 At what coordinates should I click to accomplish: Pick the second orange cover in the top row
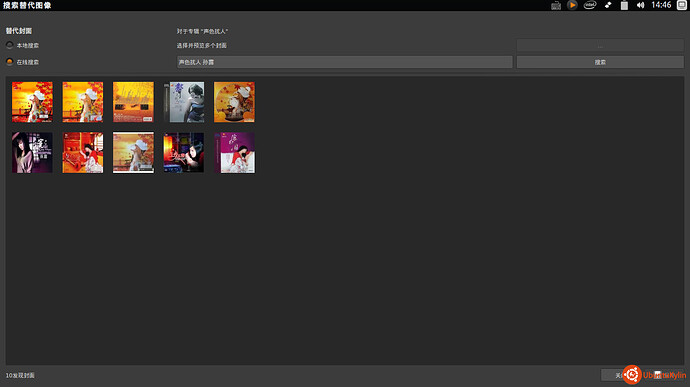coord(83,102)
